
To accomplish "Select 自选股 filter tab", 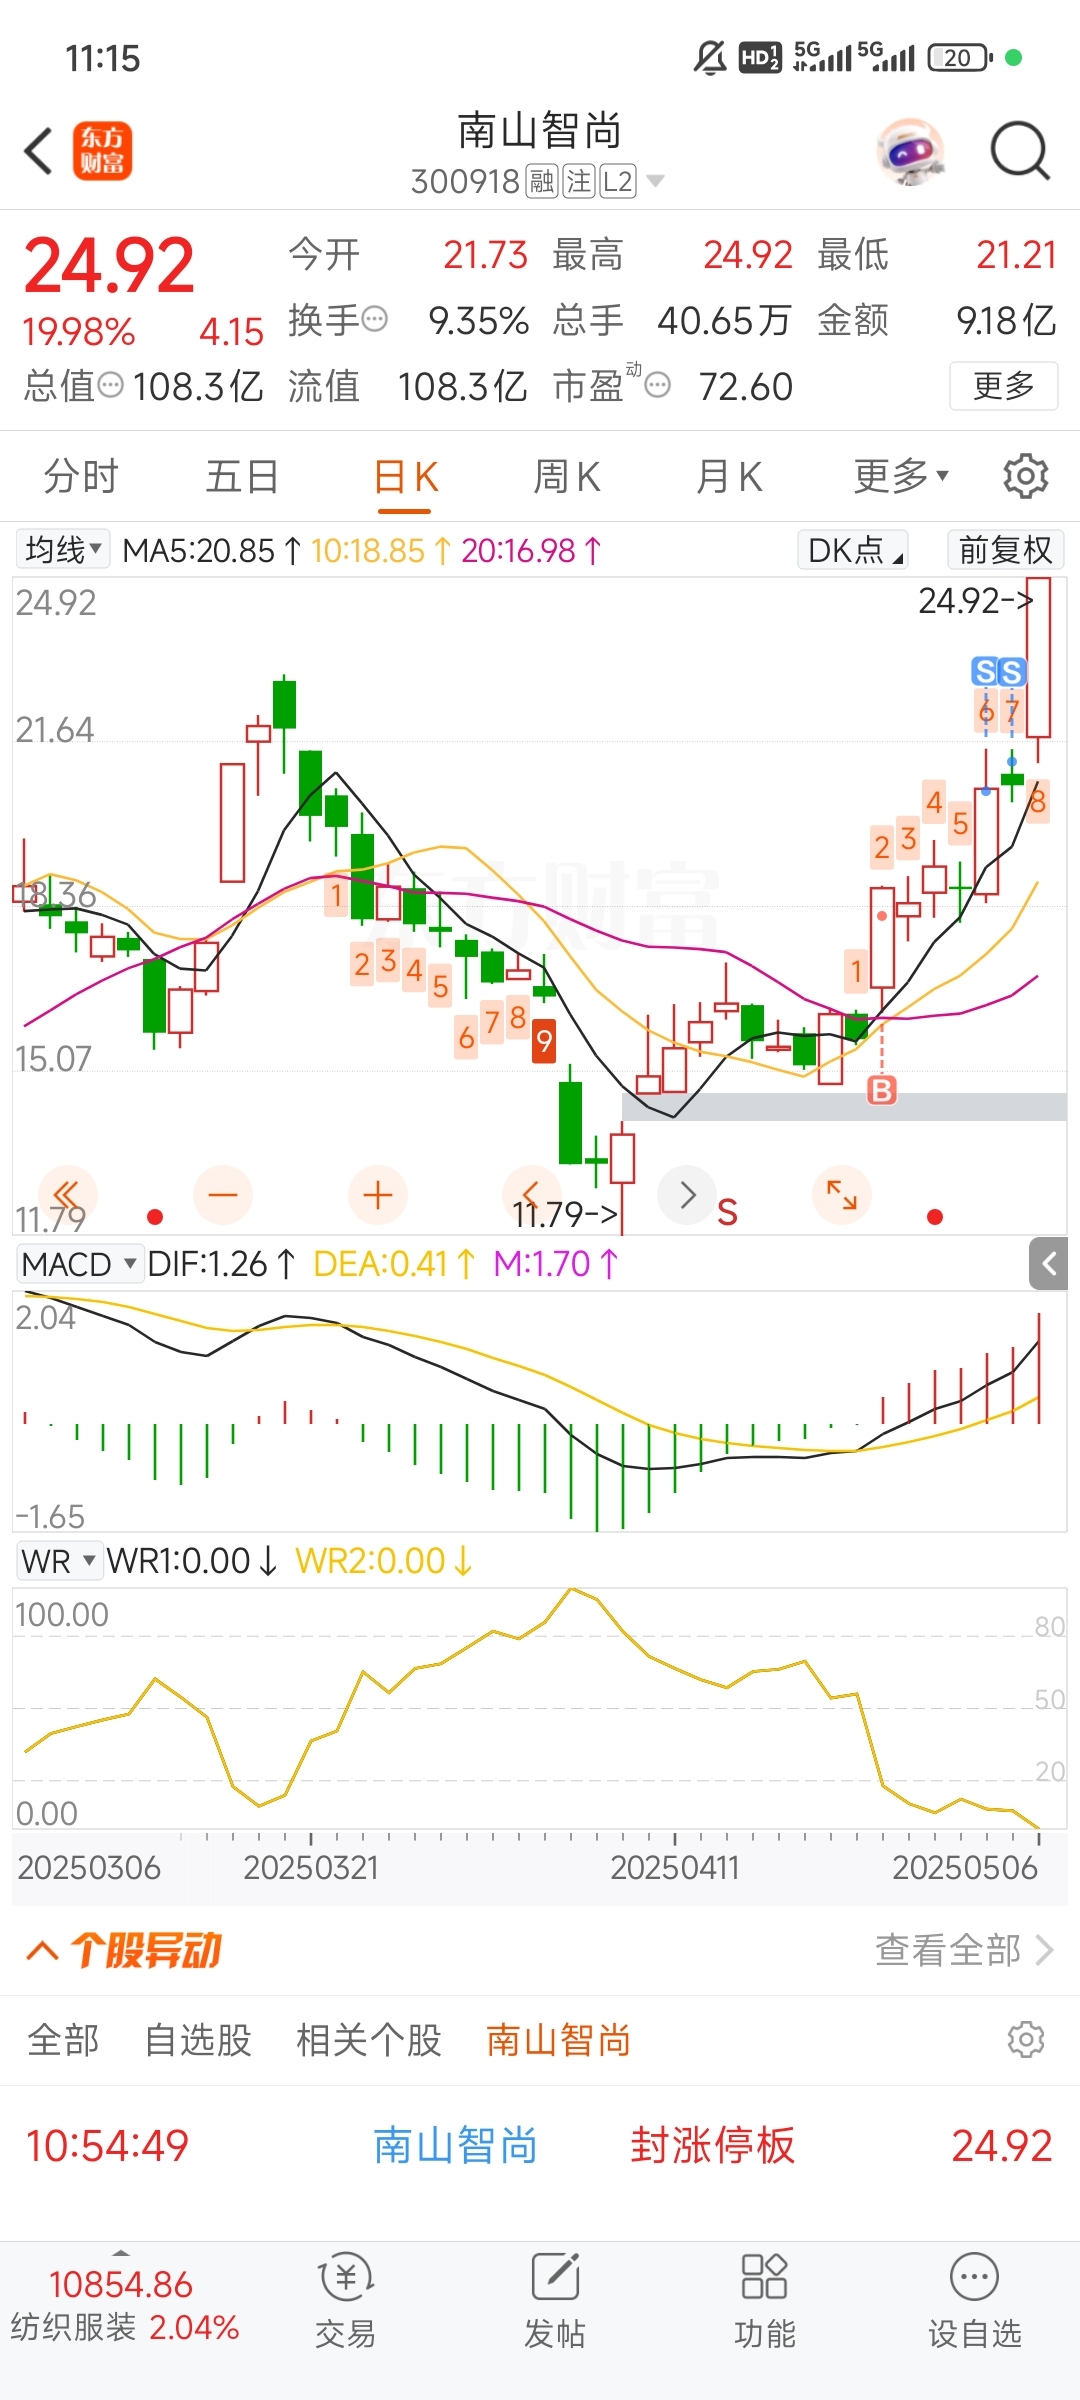I will (198, 2040).
